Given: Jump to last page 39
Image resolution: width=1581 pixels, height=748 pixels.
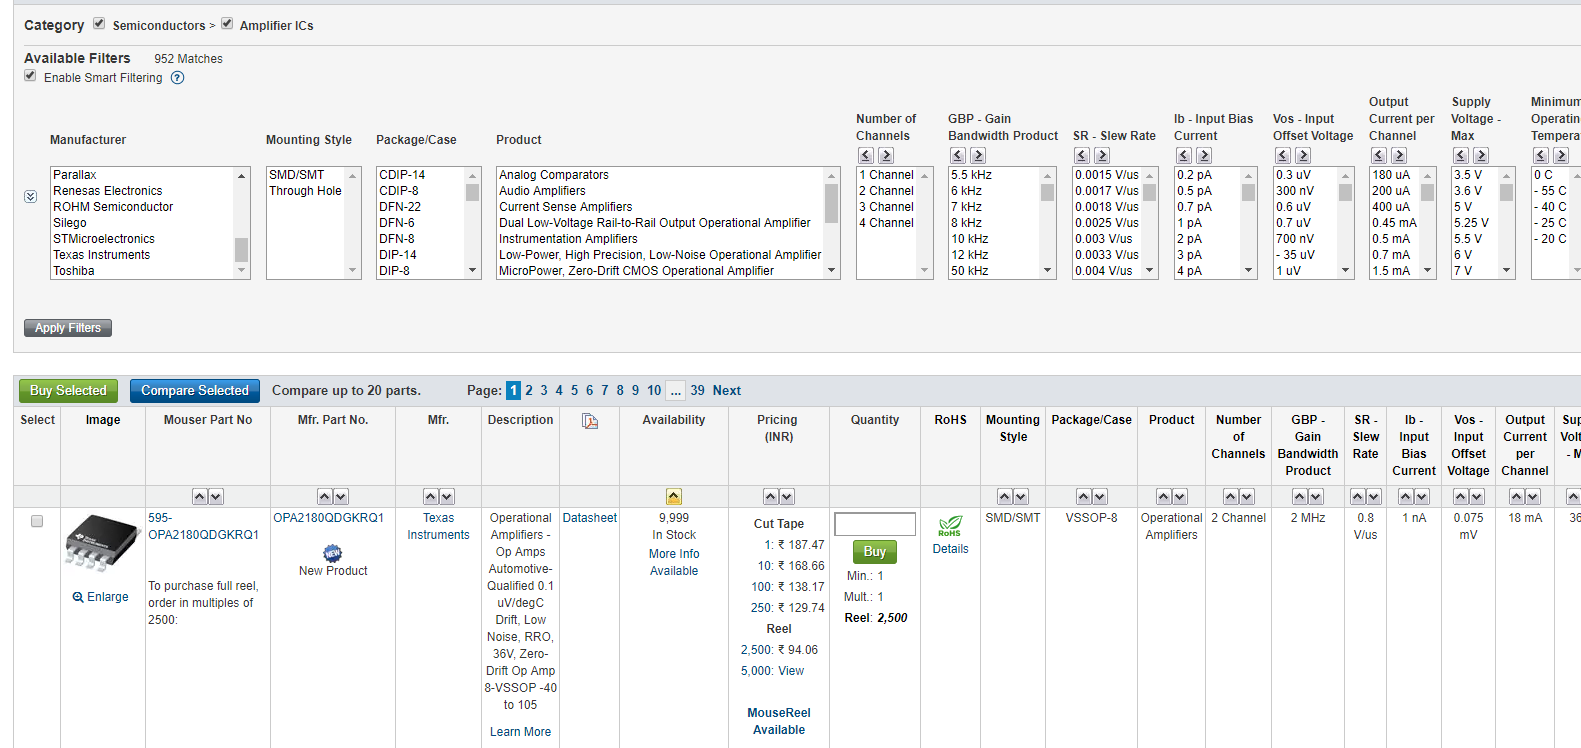Looking at the screenshot, I should (697, 391).
